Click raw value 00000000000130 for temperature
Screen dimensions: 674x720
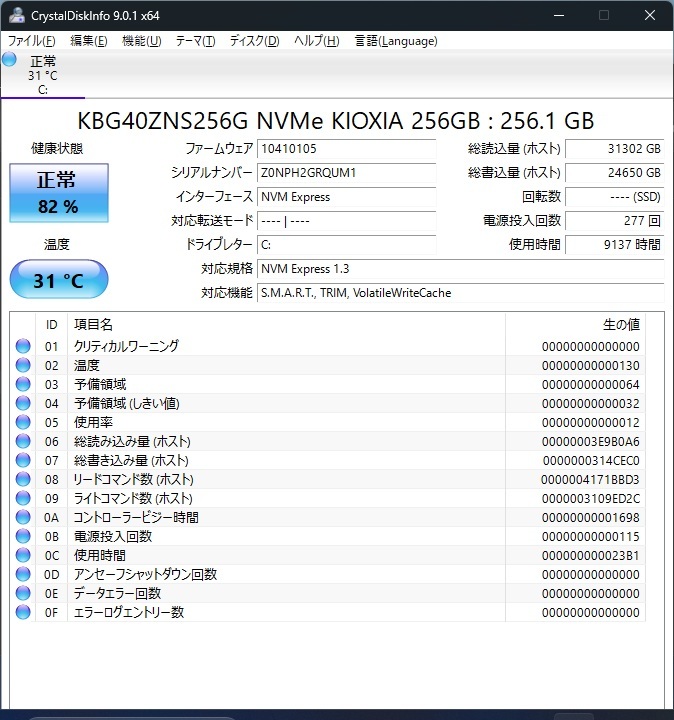point(590,366)
